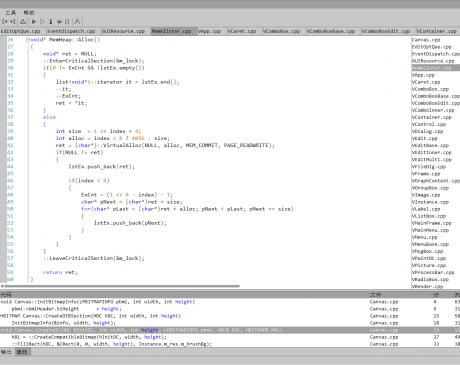
Task: Select result row 'pbmi->bmiHeader.biHeight = height'
Action: 230,309
